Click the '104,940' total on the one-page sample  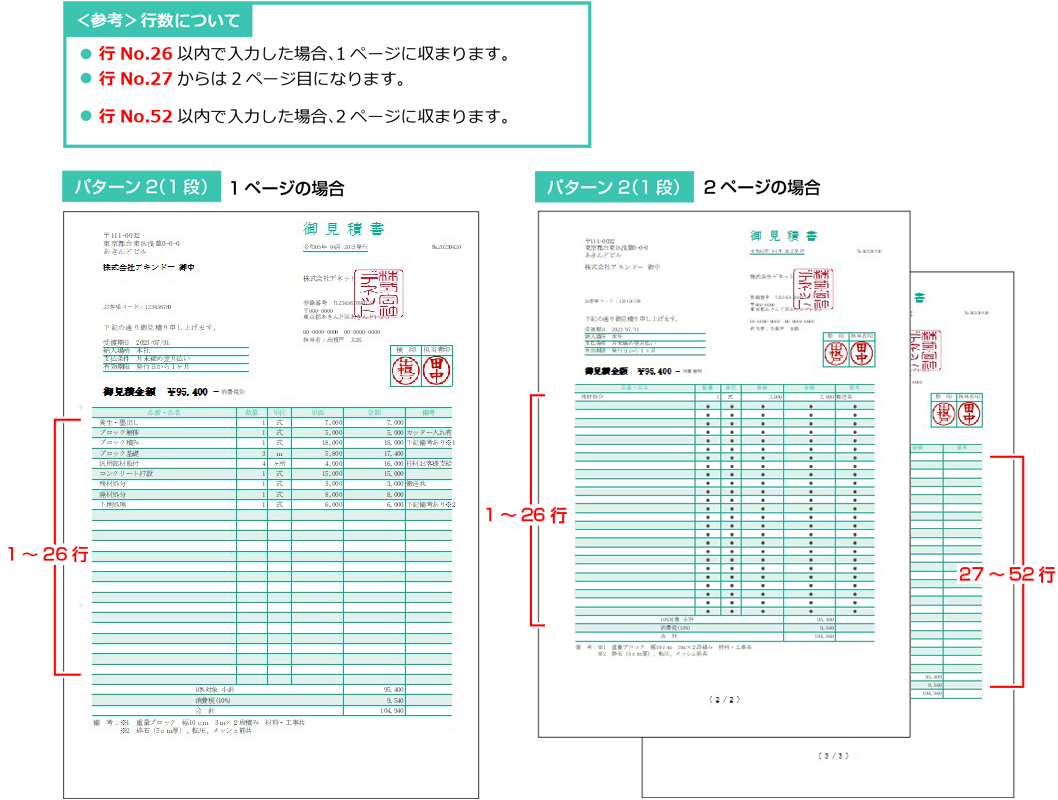coord(391,710)
